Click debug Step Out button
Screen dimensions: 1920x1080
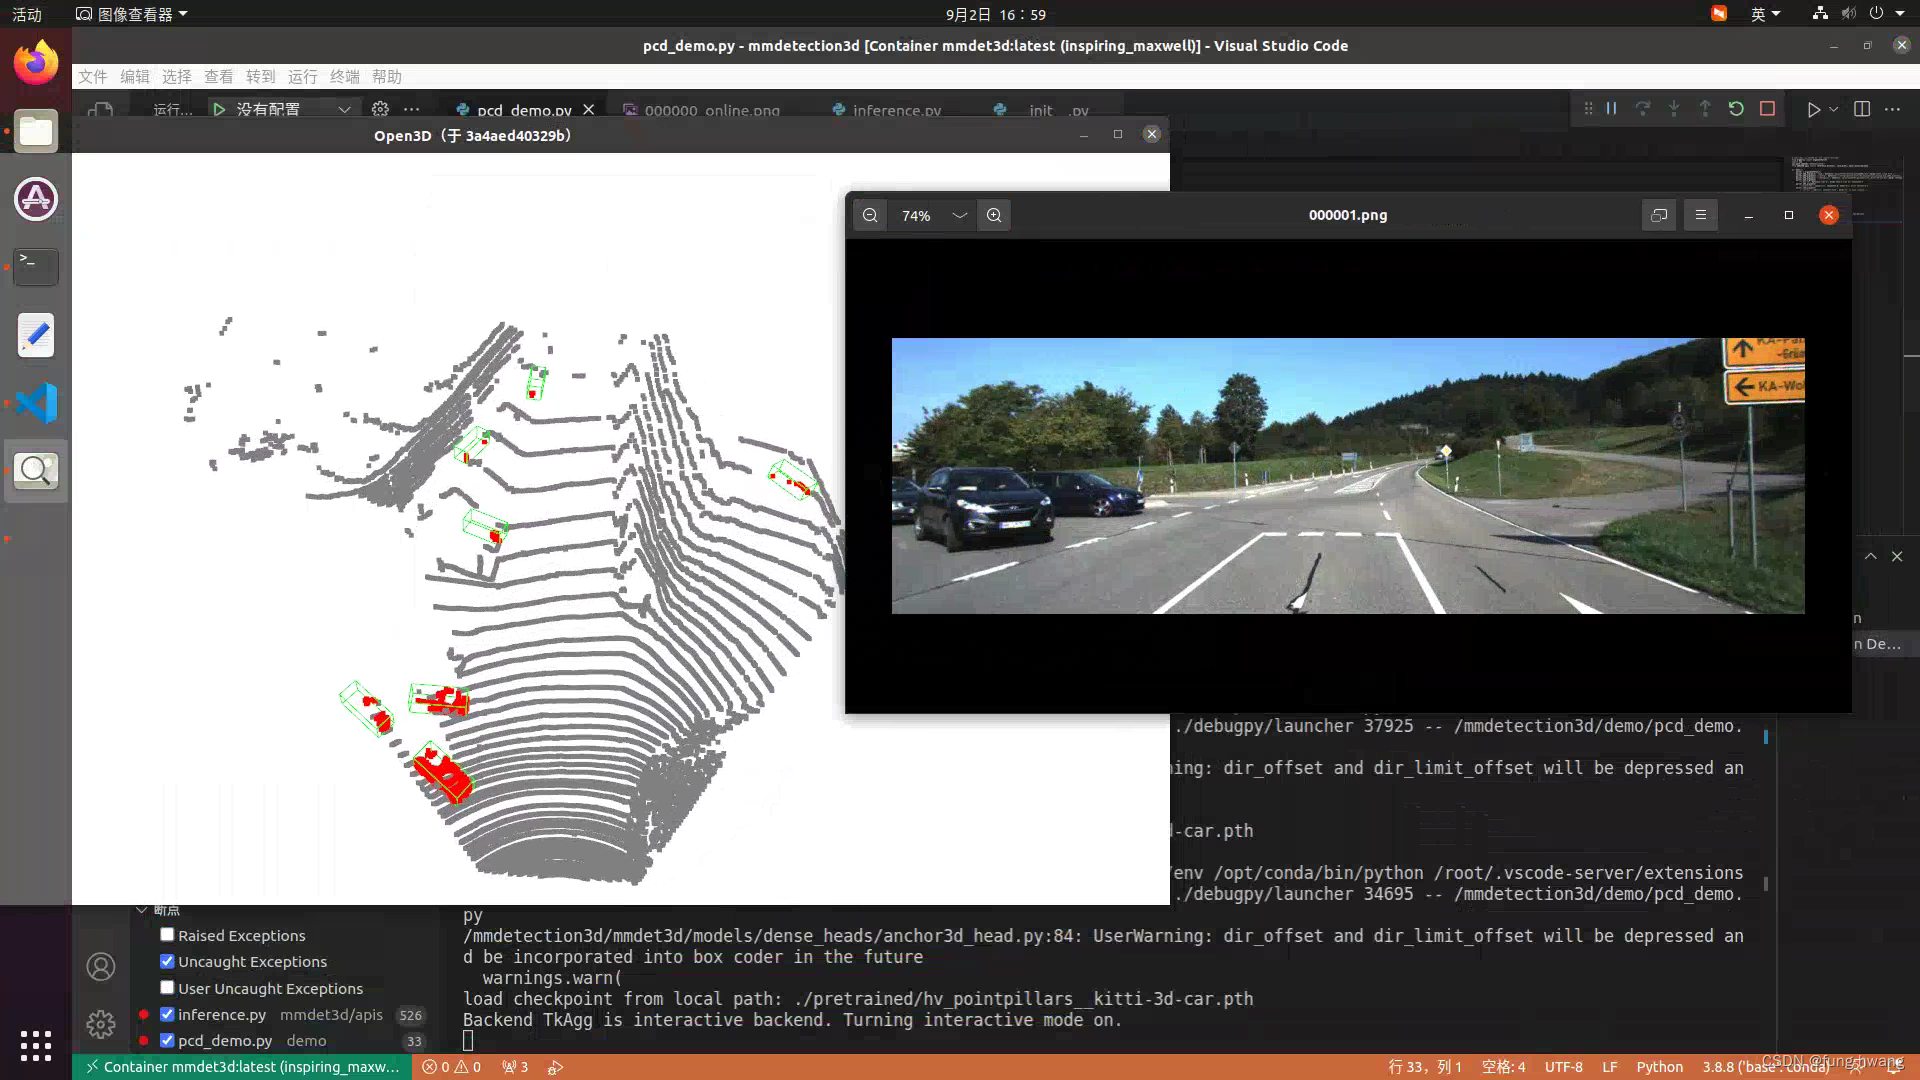(x=1705, y=109)
